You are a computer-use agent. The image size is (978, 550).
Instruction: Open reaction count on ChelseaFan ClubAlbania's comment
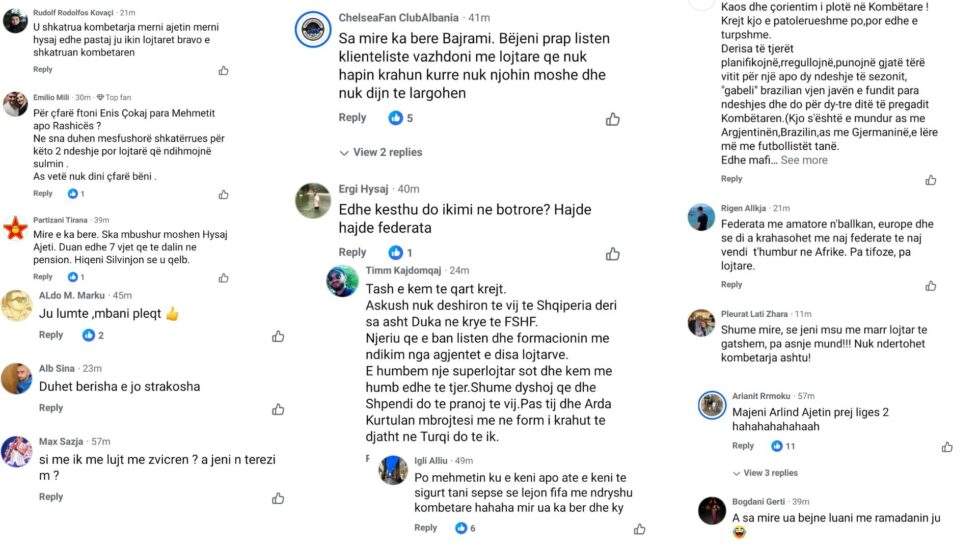pos(401,118)
